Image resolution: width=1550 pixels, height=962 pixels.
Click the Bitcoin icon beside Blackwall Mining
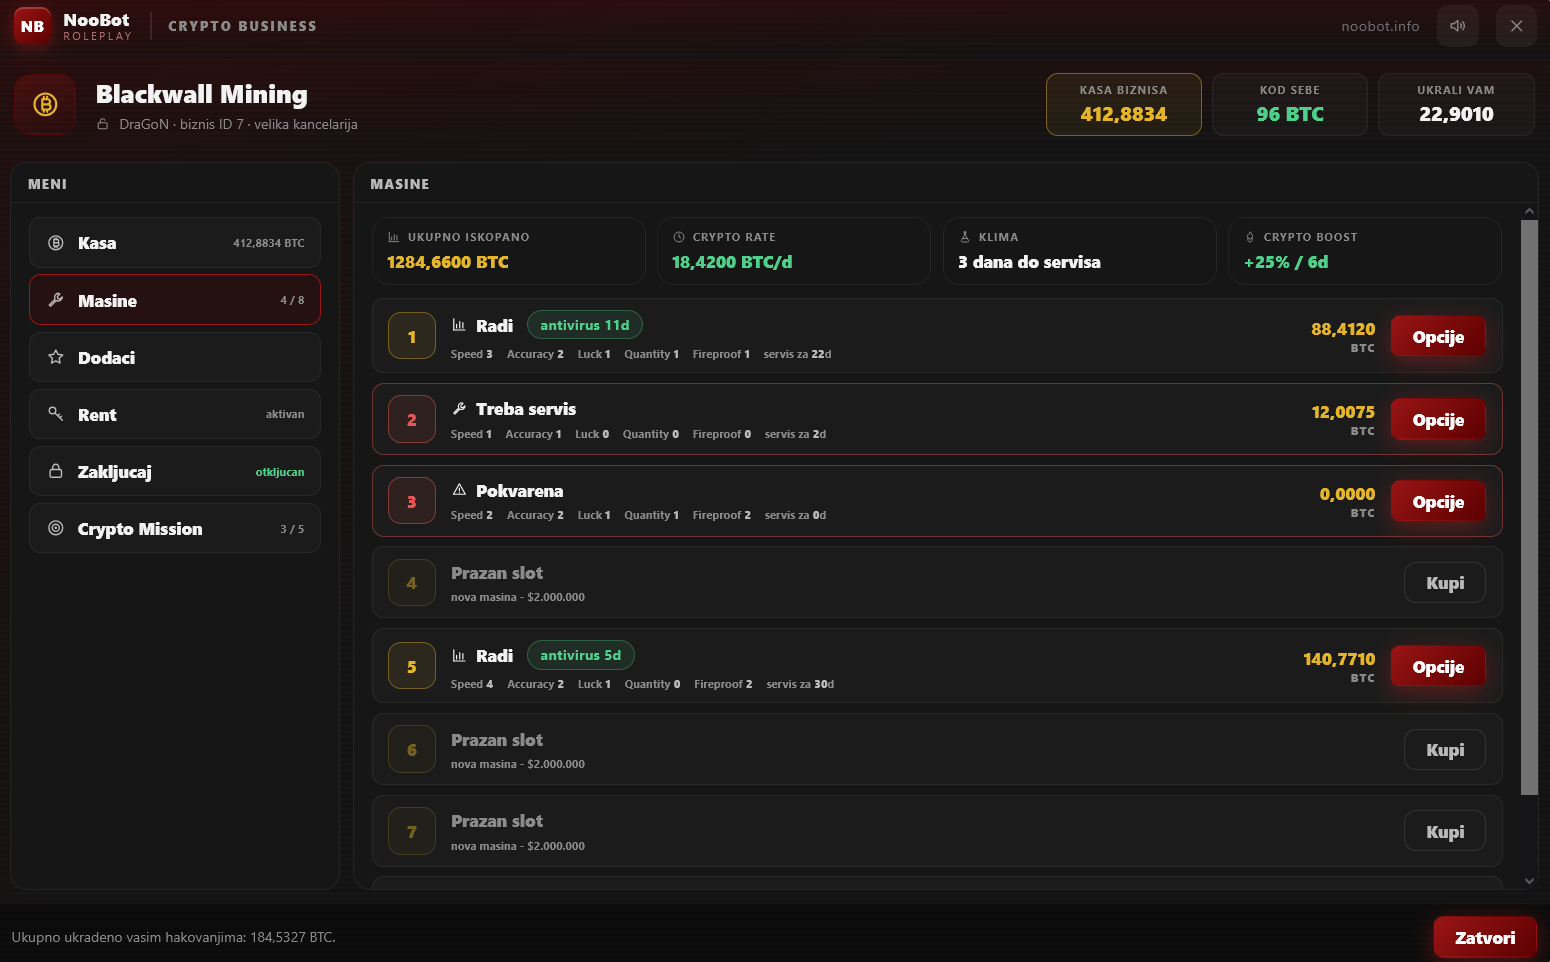click(45, 104)
